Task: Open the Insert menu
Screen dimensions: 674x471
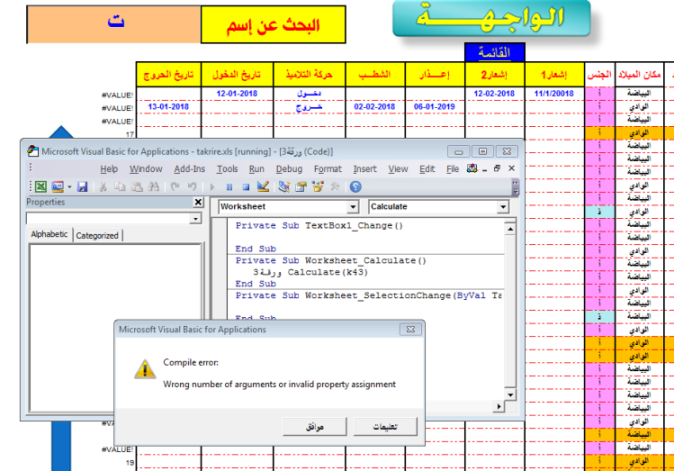Action: click(365, 169)
